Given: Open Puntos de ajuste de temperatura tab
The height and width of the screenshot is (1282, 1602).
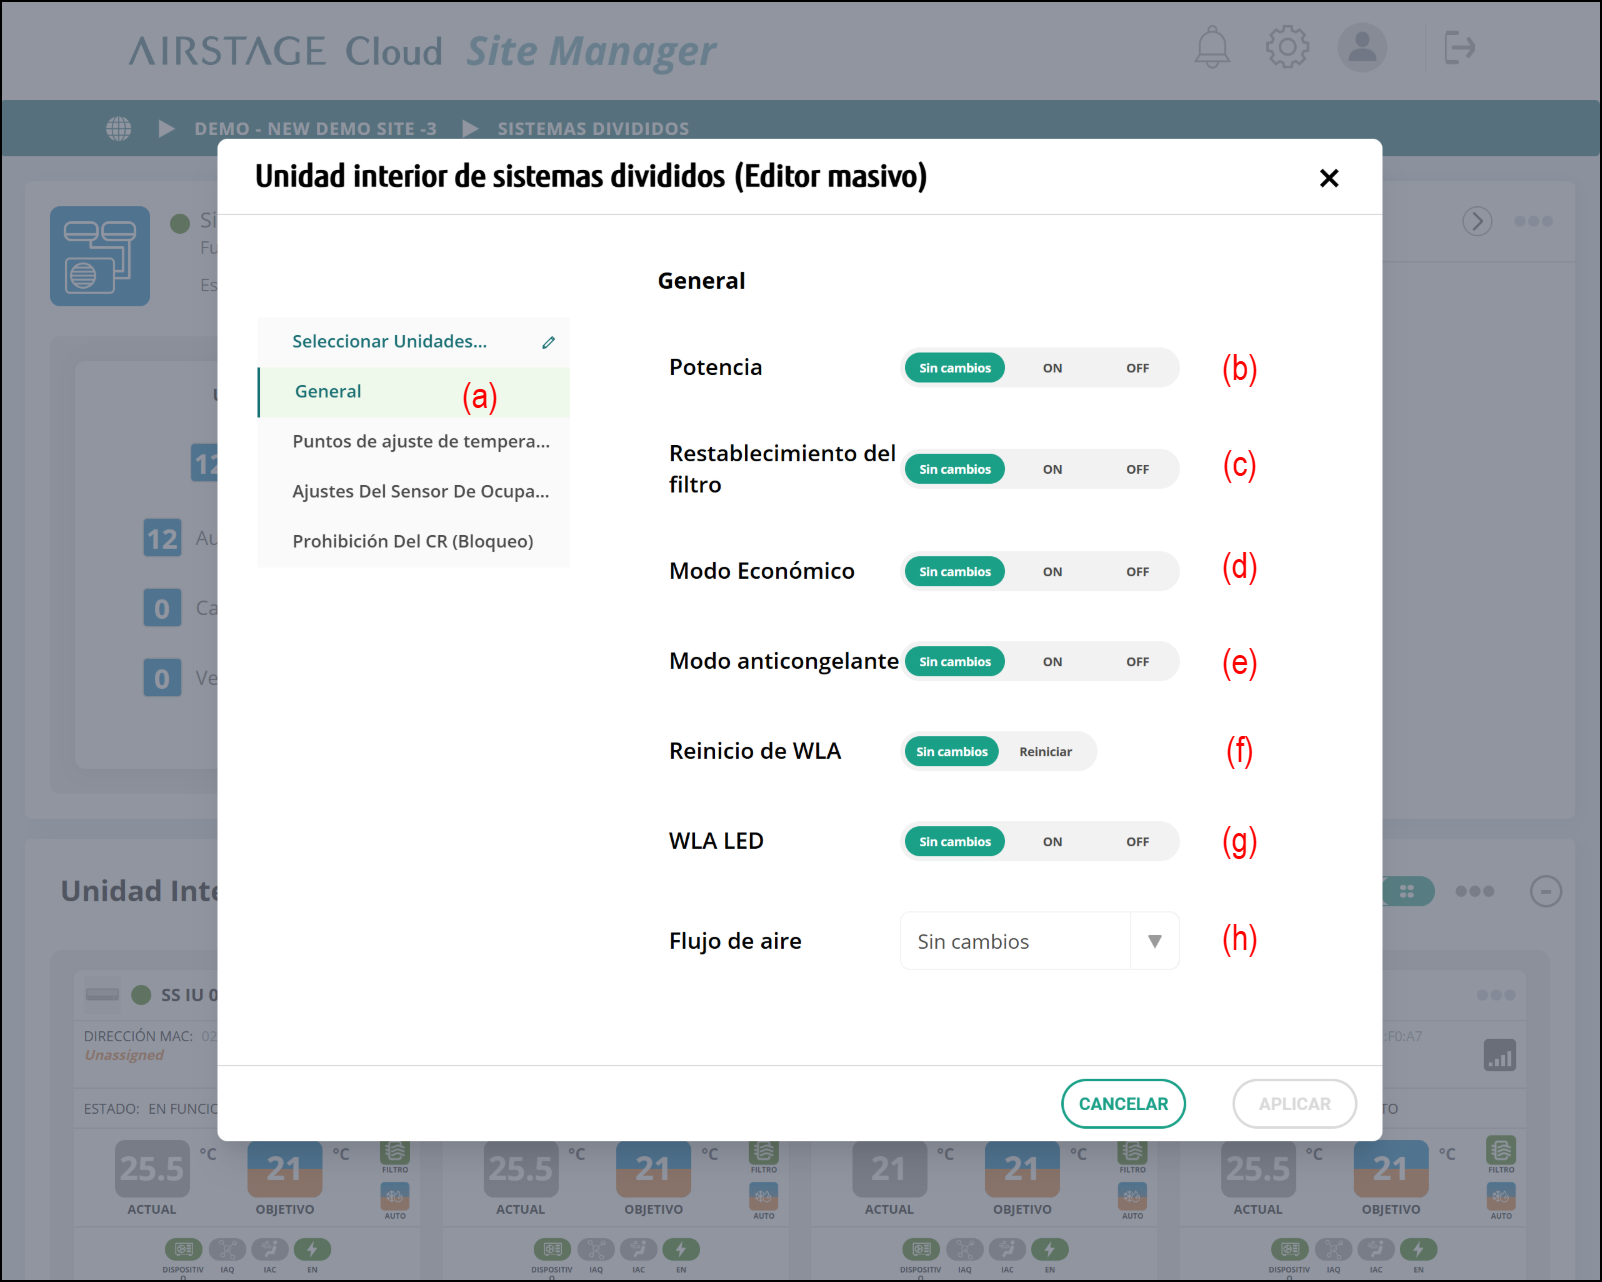Looking at the screenshot, I should pos(420,442).
